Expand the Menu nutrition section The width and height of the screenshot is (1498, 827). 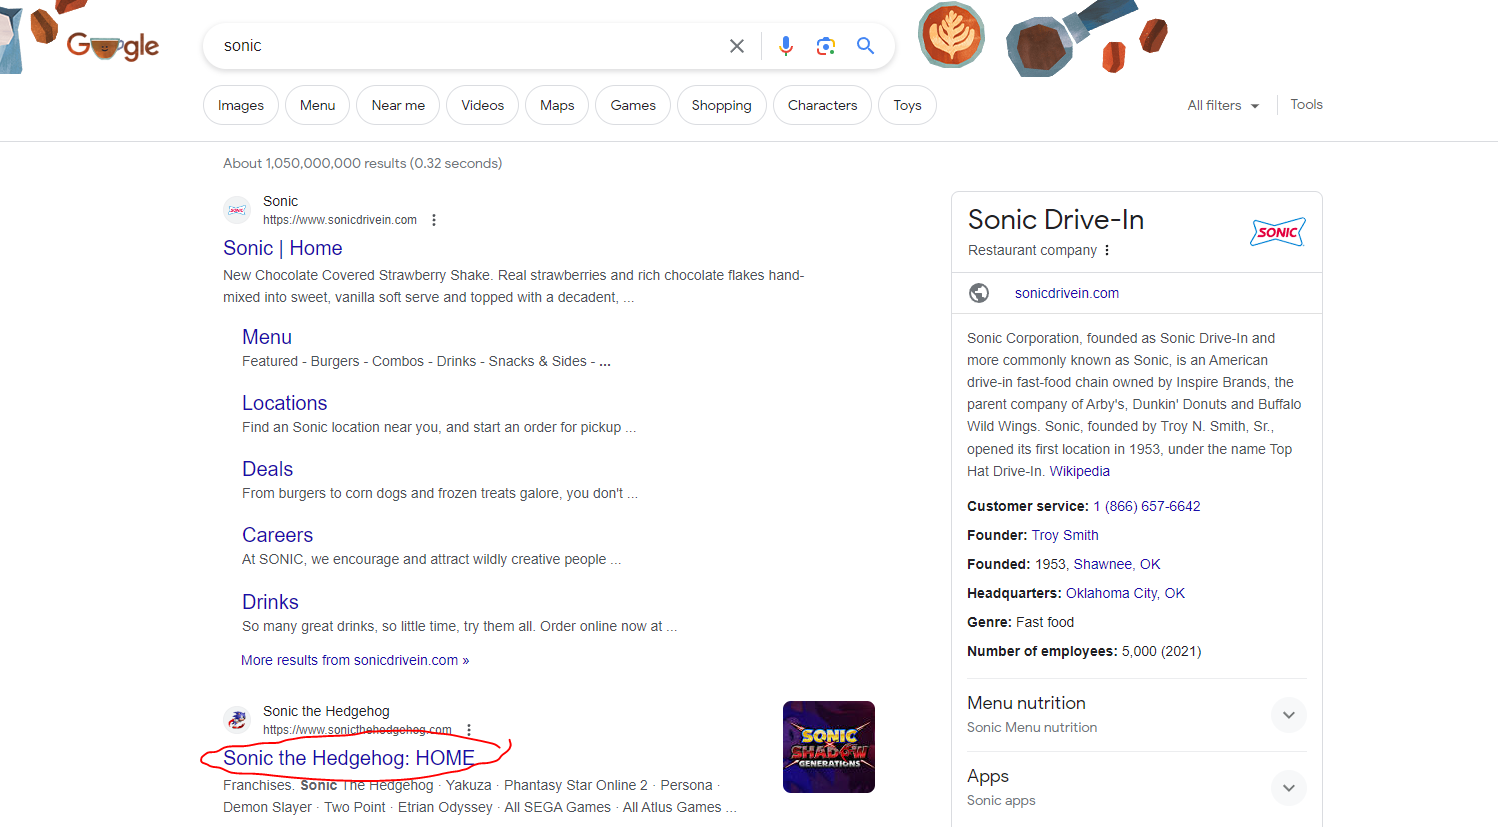pos(1288,715)
